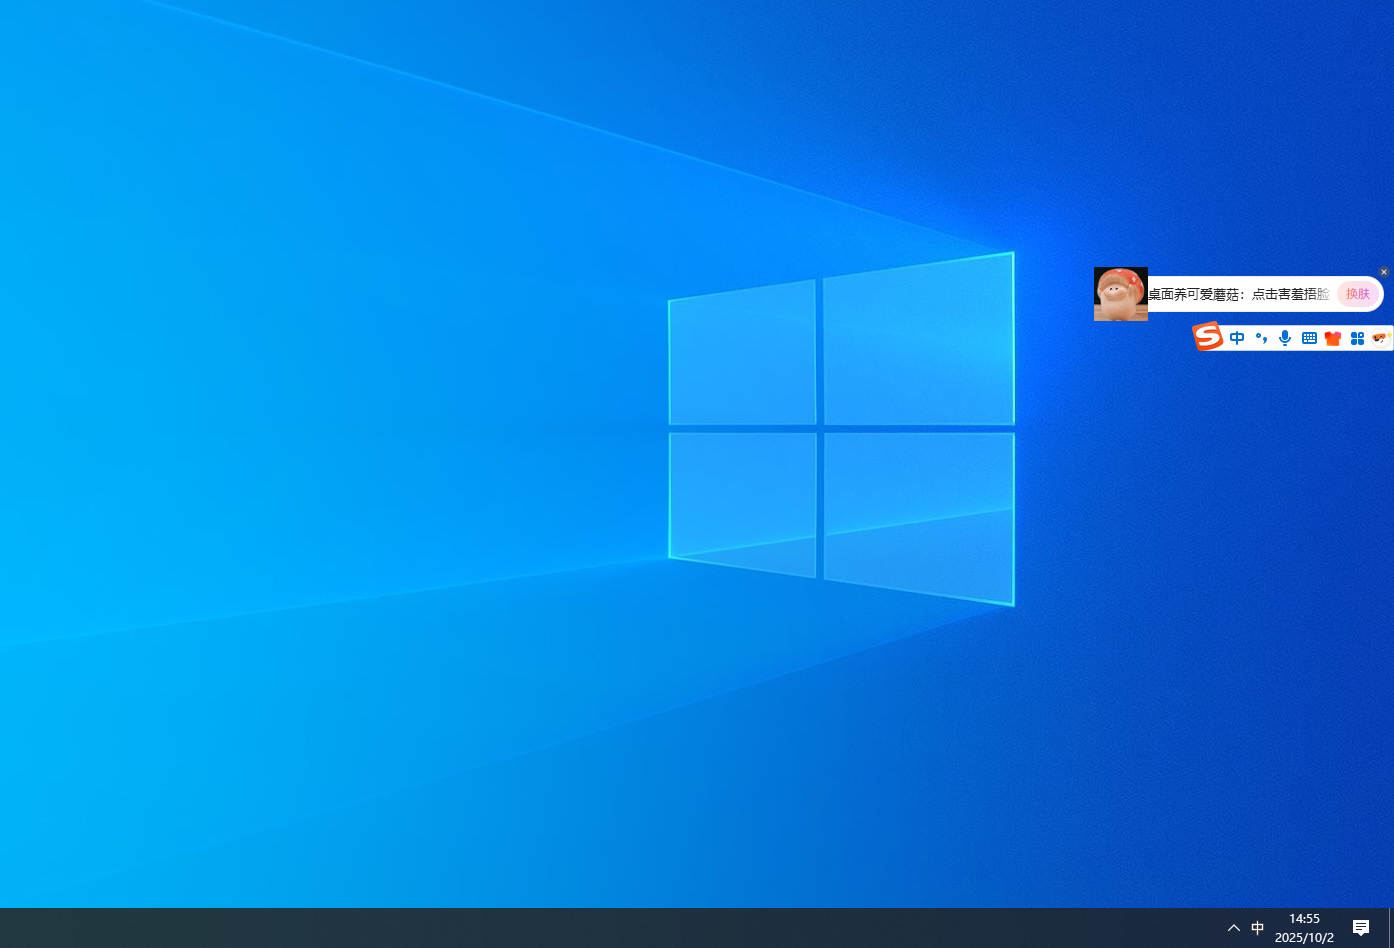The image size is (1394, 948).
Task: Open the Action Center notification icon
Action: point(1361,927)
